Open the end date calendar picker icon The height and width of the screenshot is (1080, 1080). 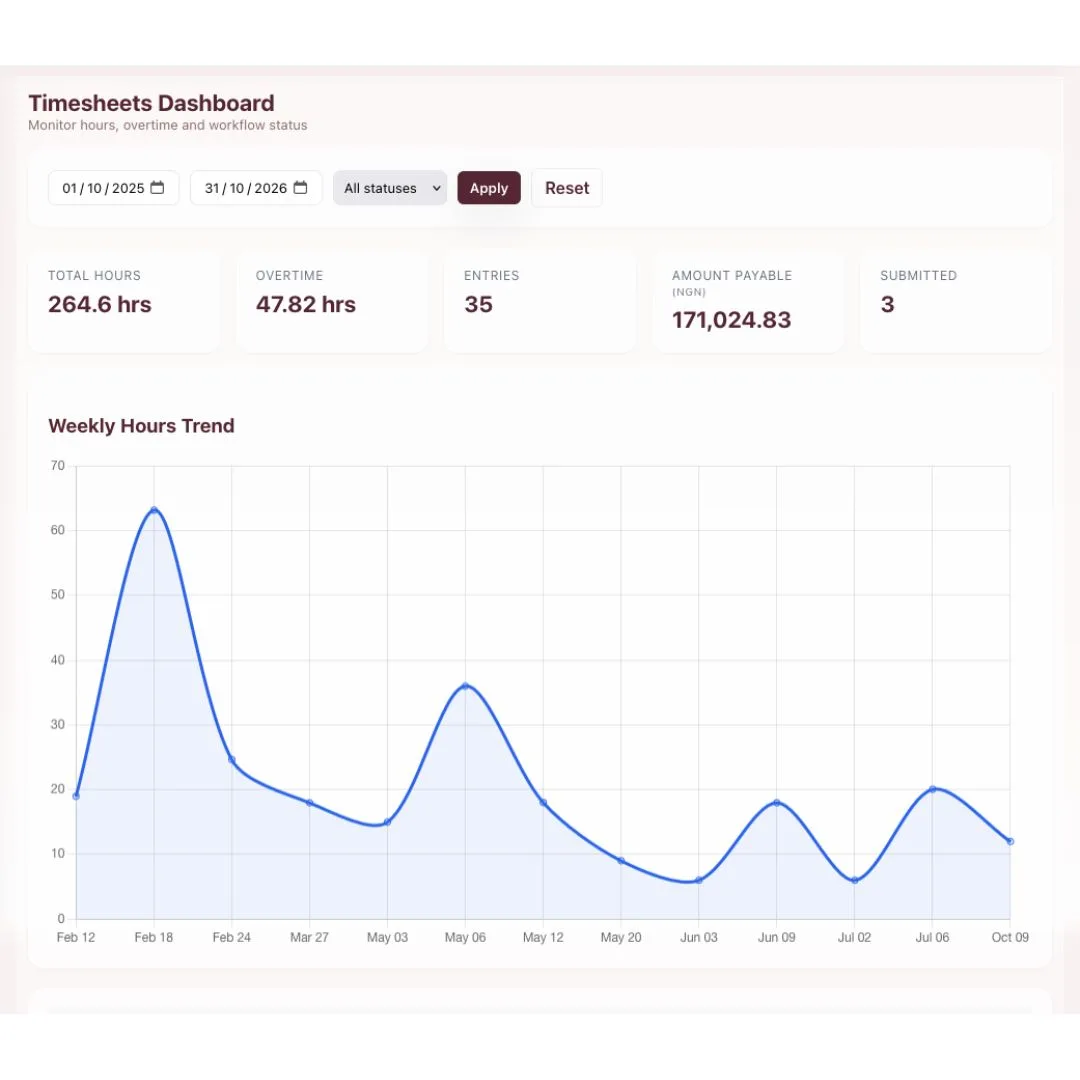(x=300, y=187)
